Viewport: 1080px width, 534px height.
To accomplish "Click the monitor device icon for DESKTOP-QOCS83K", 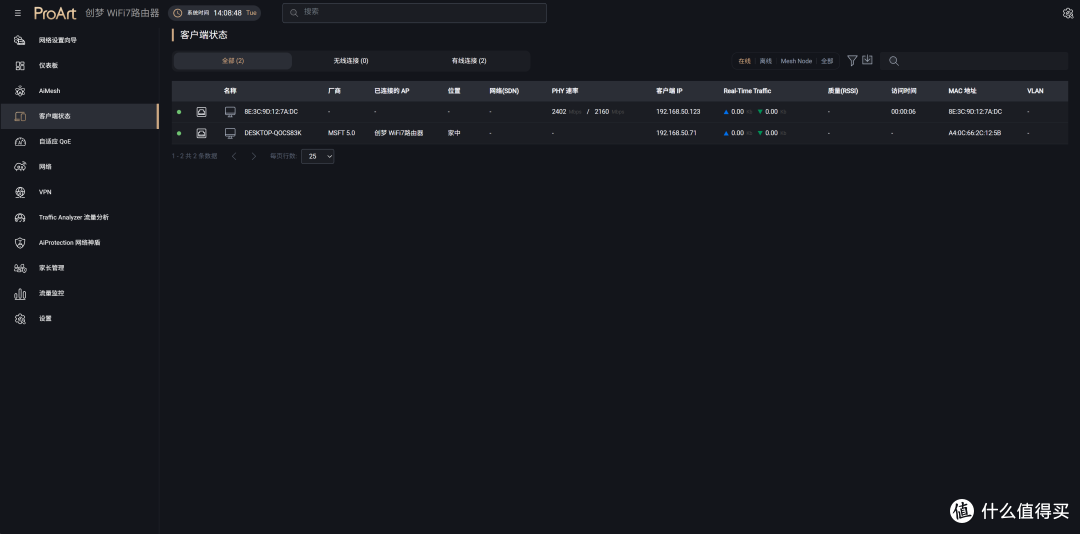I will point(230,133).
